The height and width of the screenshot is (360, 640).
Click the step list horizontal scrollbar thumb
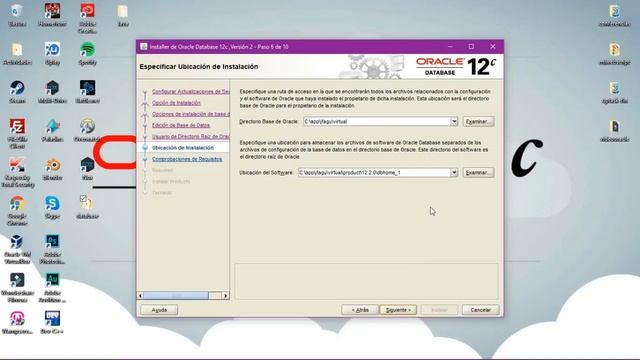(176, 296)
